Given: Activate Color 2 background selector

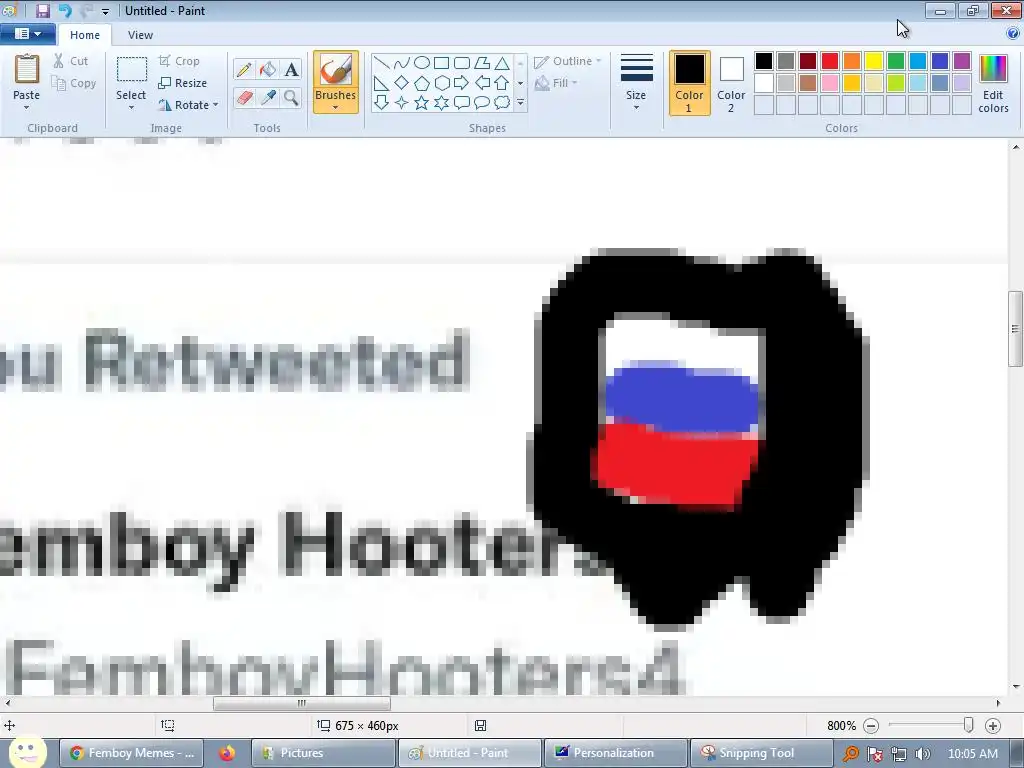Looking at the screenshot, I should coord(731,83).
